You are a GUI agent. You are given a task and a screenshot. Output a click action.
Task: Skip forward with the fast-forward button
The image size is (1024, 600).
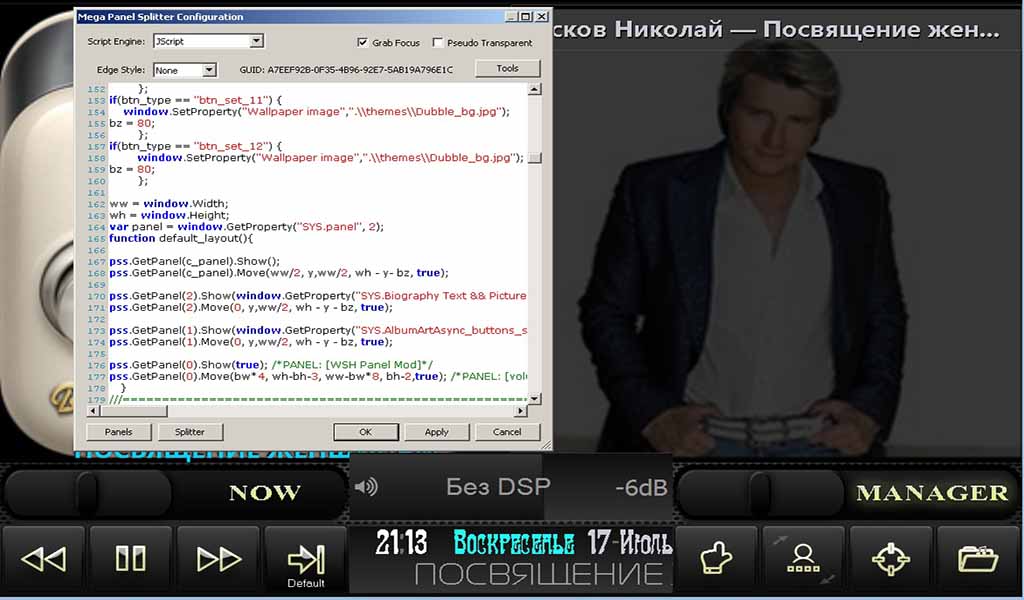pos(218,558)
